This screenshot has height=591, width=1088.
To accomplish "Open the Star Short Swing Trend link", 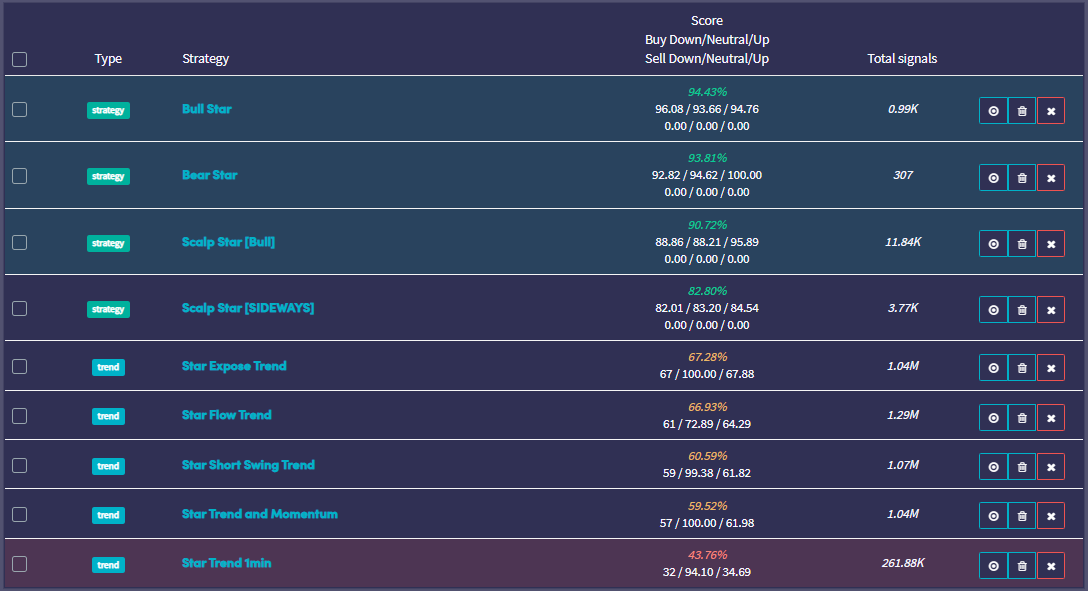I will 248,465.
